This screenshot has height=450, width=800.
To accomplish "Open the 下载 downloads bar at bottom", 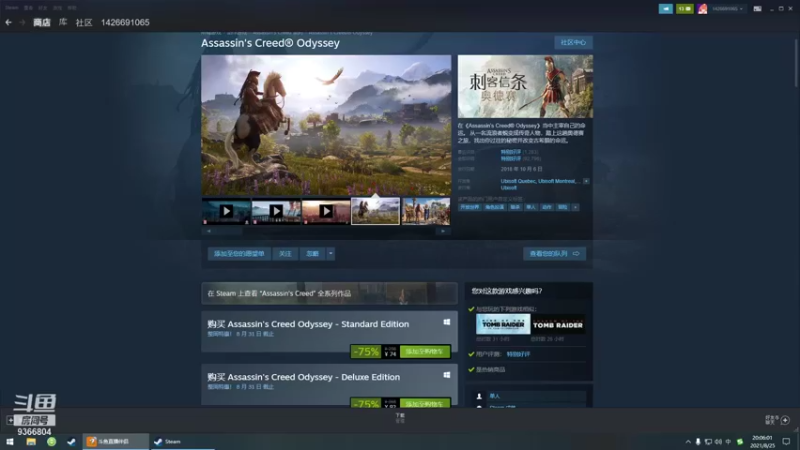I will pyautogui.click(x=400, y=418).
